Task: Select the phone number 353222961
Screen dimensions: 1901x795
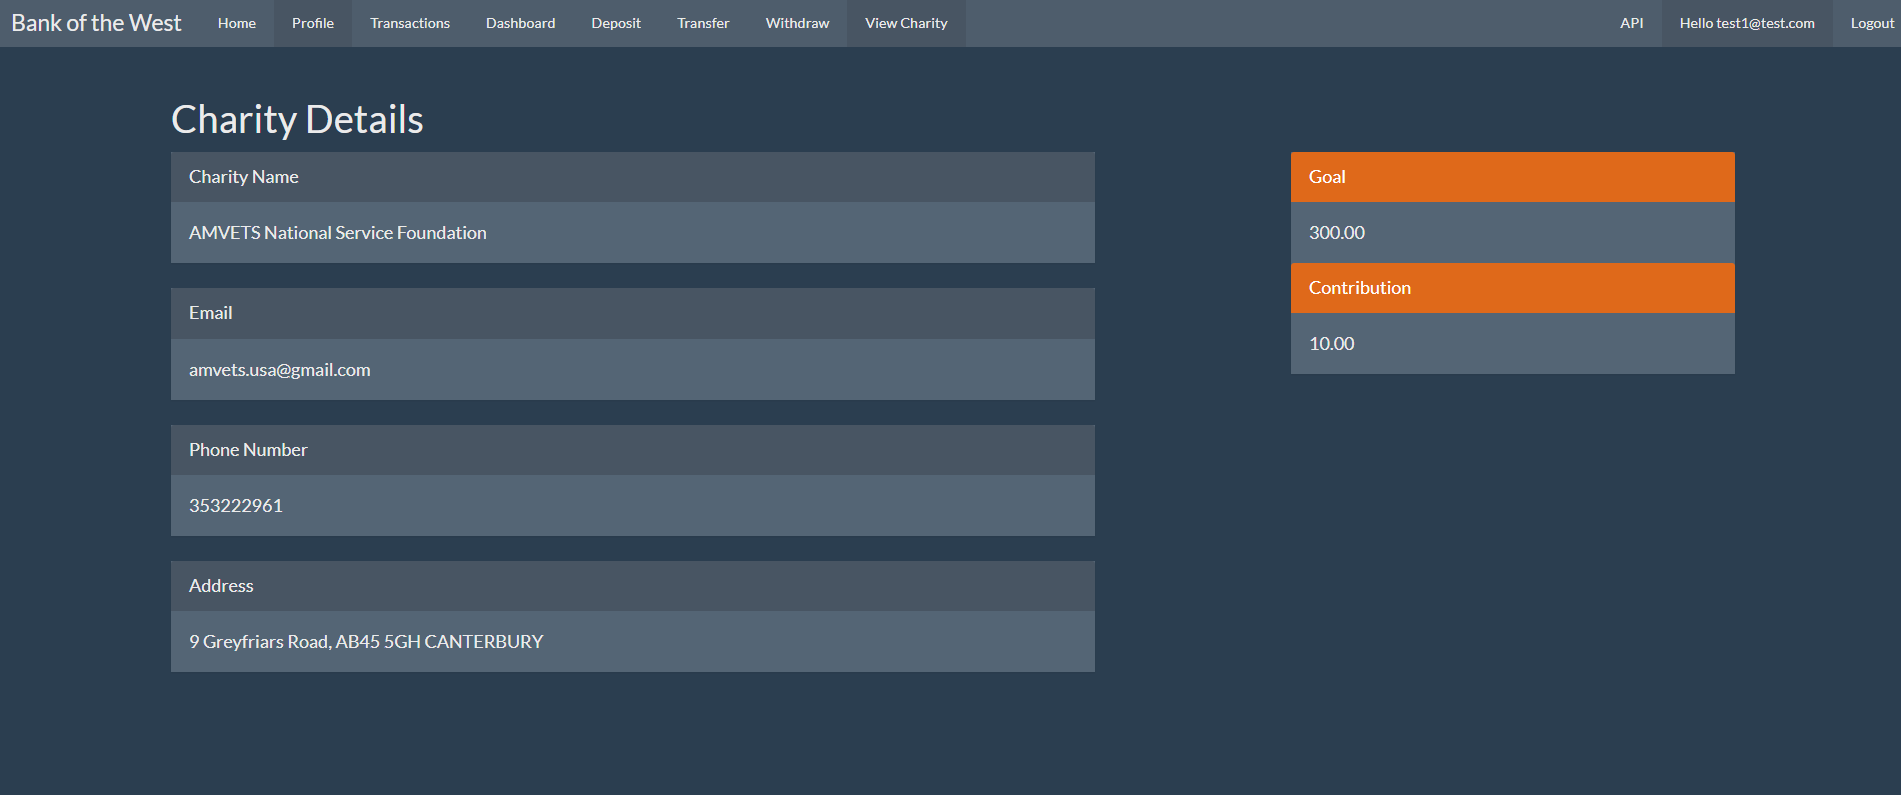Action: click(236, 506)
